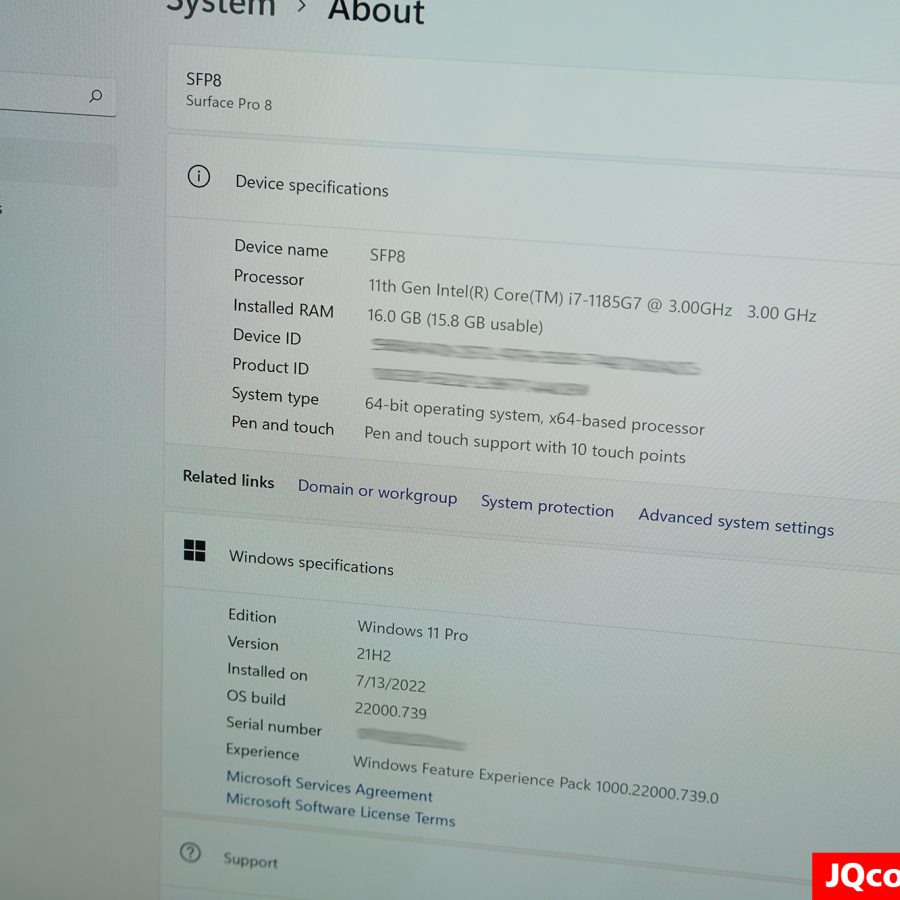This screenshot has height=900, width=900.
Task: Select the 10 touch points value
Action: (x=525, y=444)
